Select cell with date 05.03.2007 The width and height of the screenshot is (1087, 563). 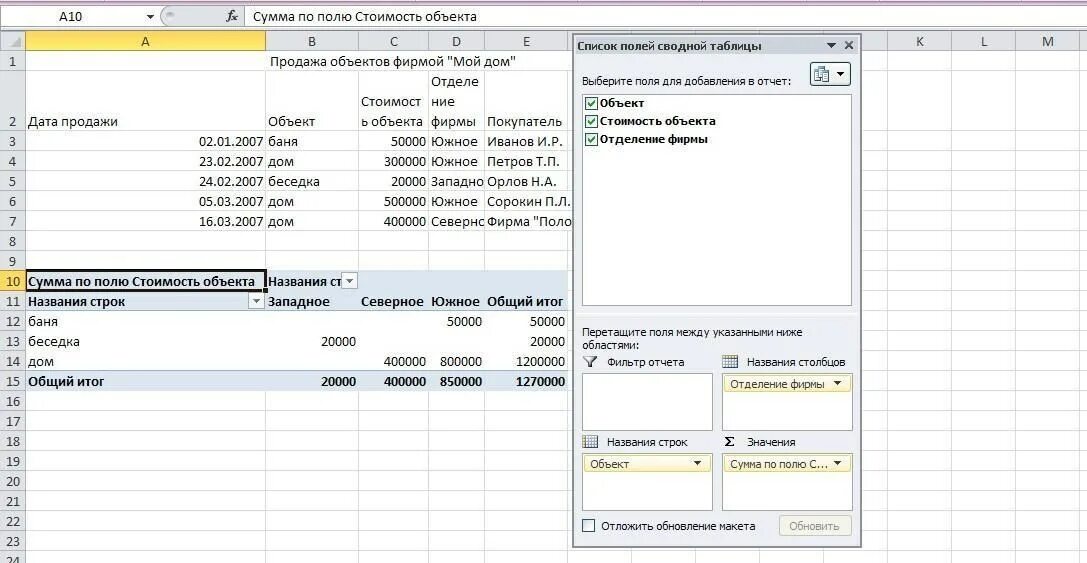pyautogui.click(x=146, y=202)
